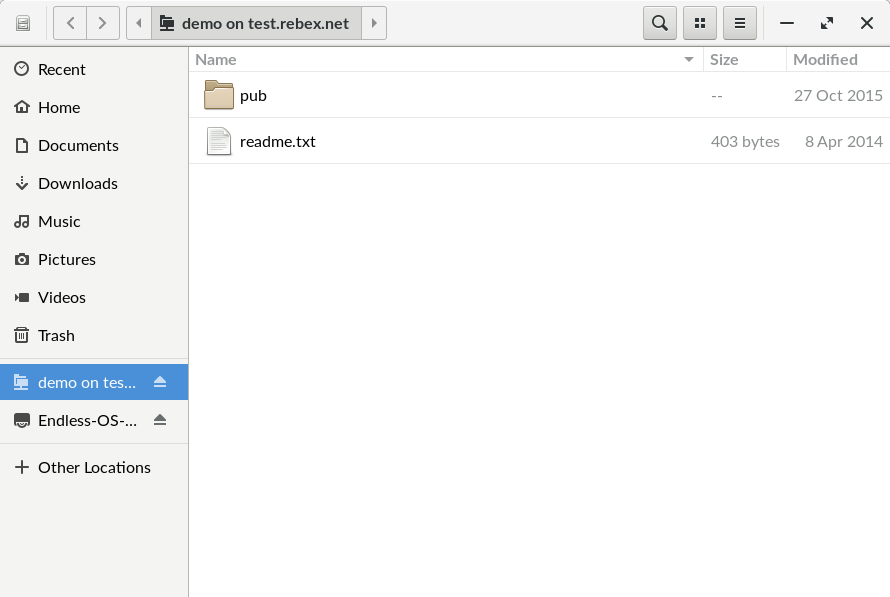Viewport: 890px width, 597px height.
Task: Open Downloads in the sidebar
Action: pyautogui.click(x=94, y=183)
